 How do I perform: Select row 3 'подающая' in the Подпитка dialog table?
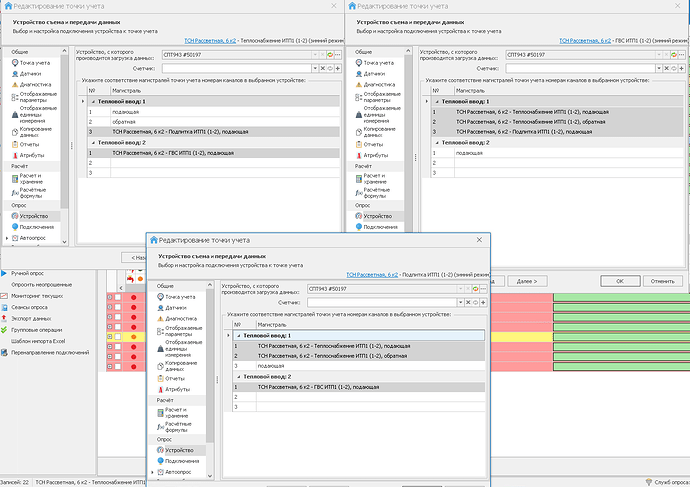point(359,366)
